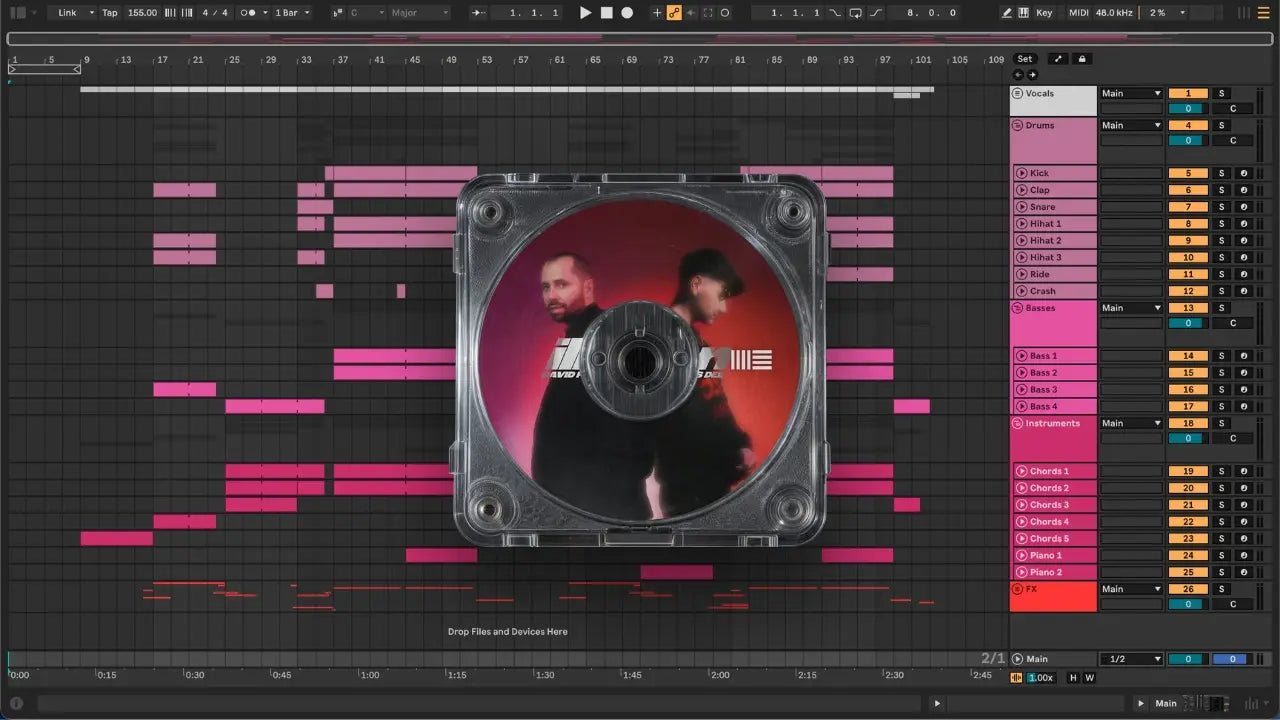Toggle the Computer MIDI Keyboard icon
The width and height of the screenshot is (1280, 720).
(x=1023, y=13)
